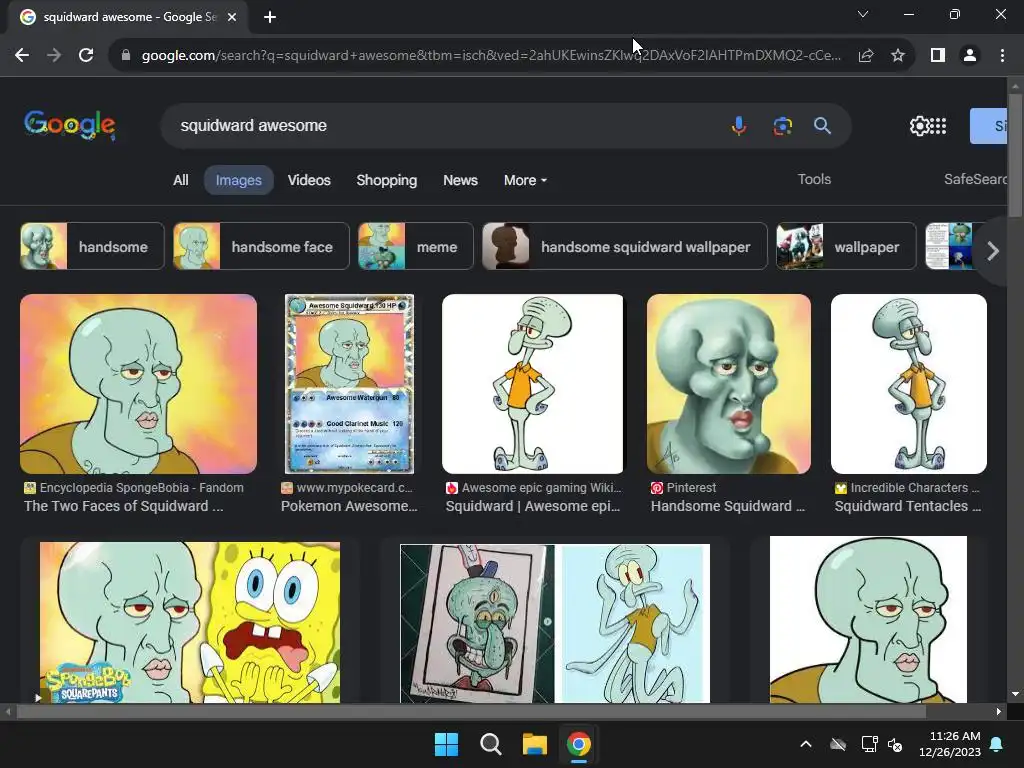Click the scrollbar right arrow

point(999,712)
